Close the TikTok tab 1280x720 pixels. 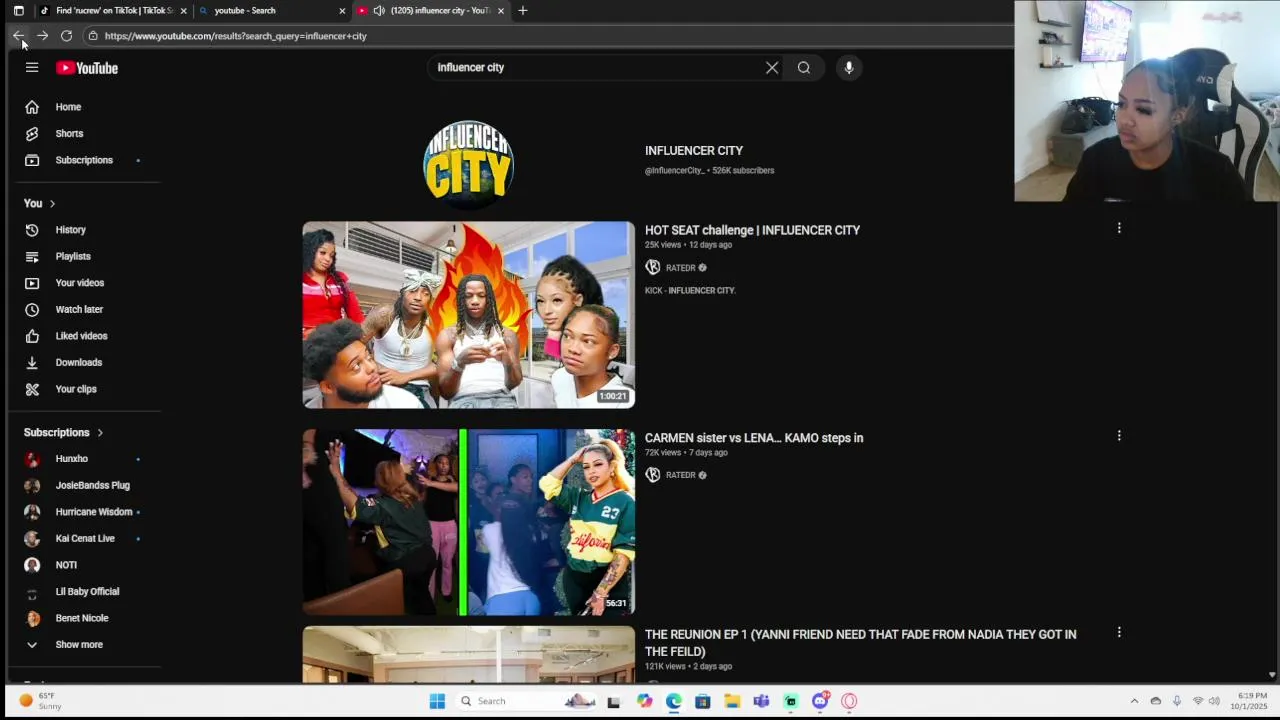[x=183, y=11]
